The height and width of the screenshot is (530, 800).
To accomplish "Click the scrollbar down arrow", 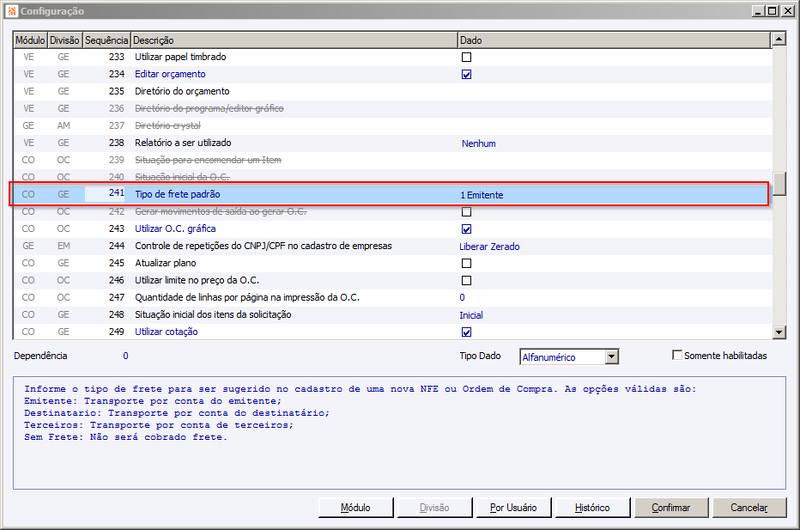I will point(779,333).
